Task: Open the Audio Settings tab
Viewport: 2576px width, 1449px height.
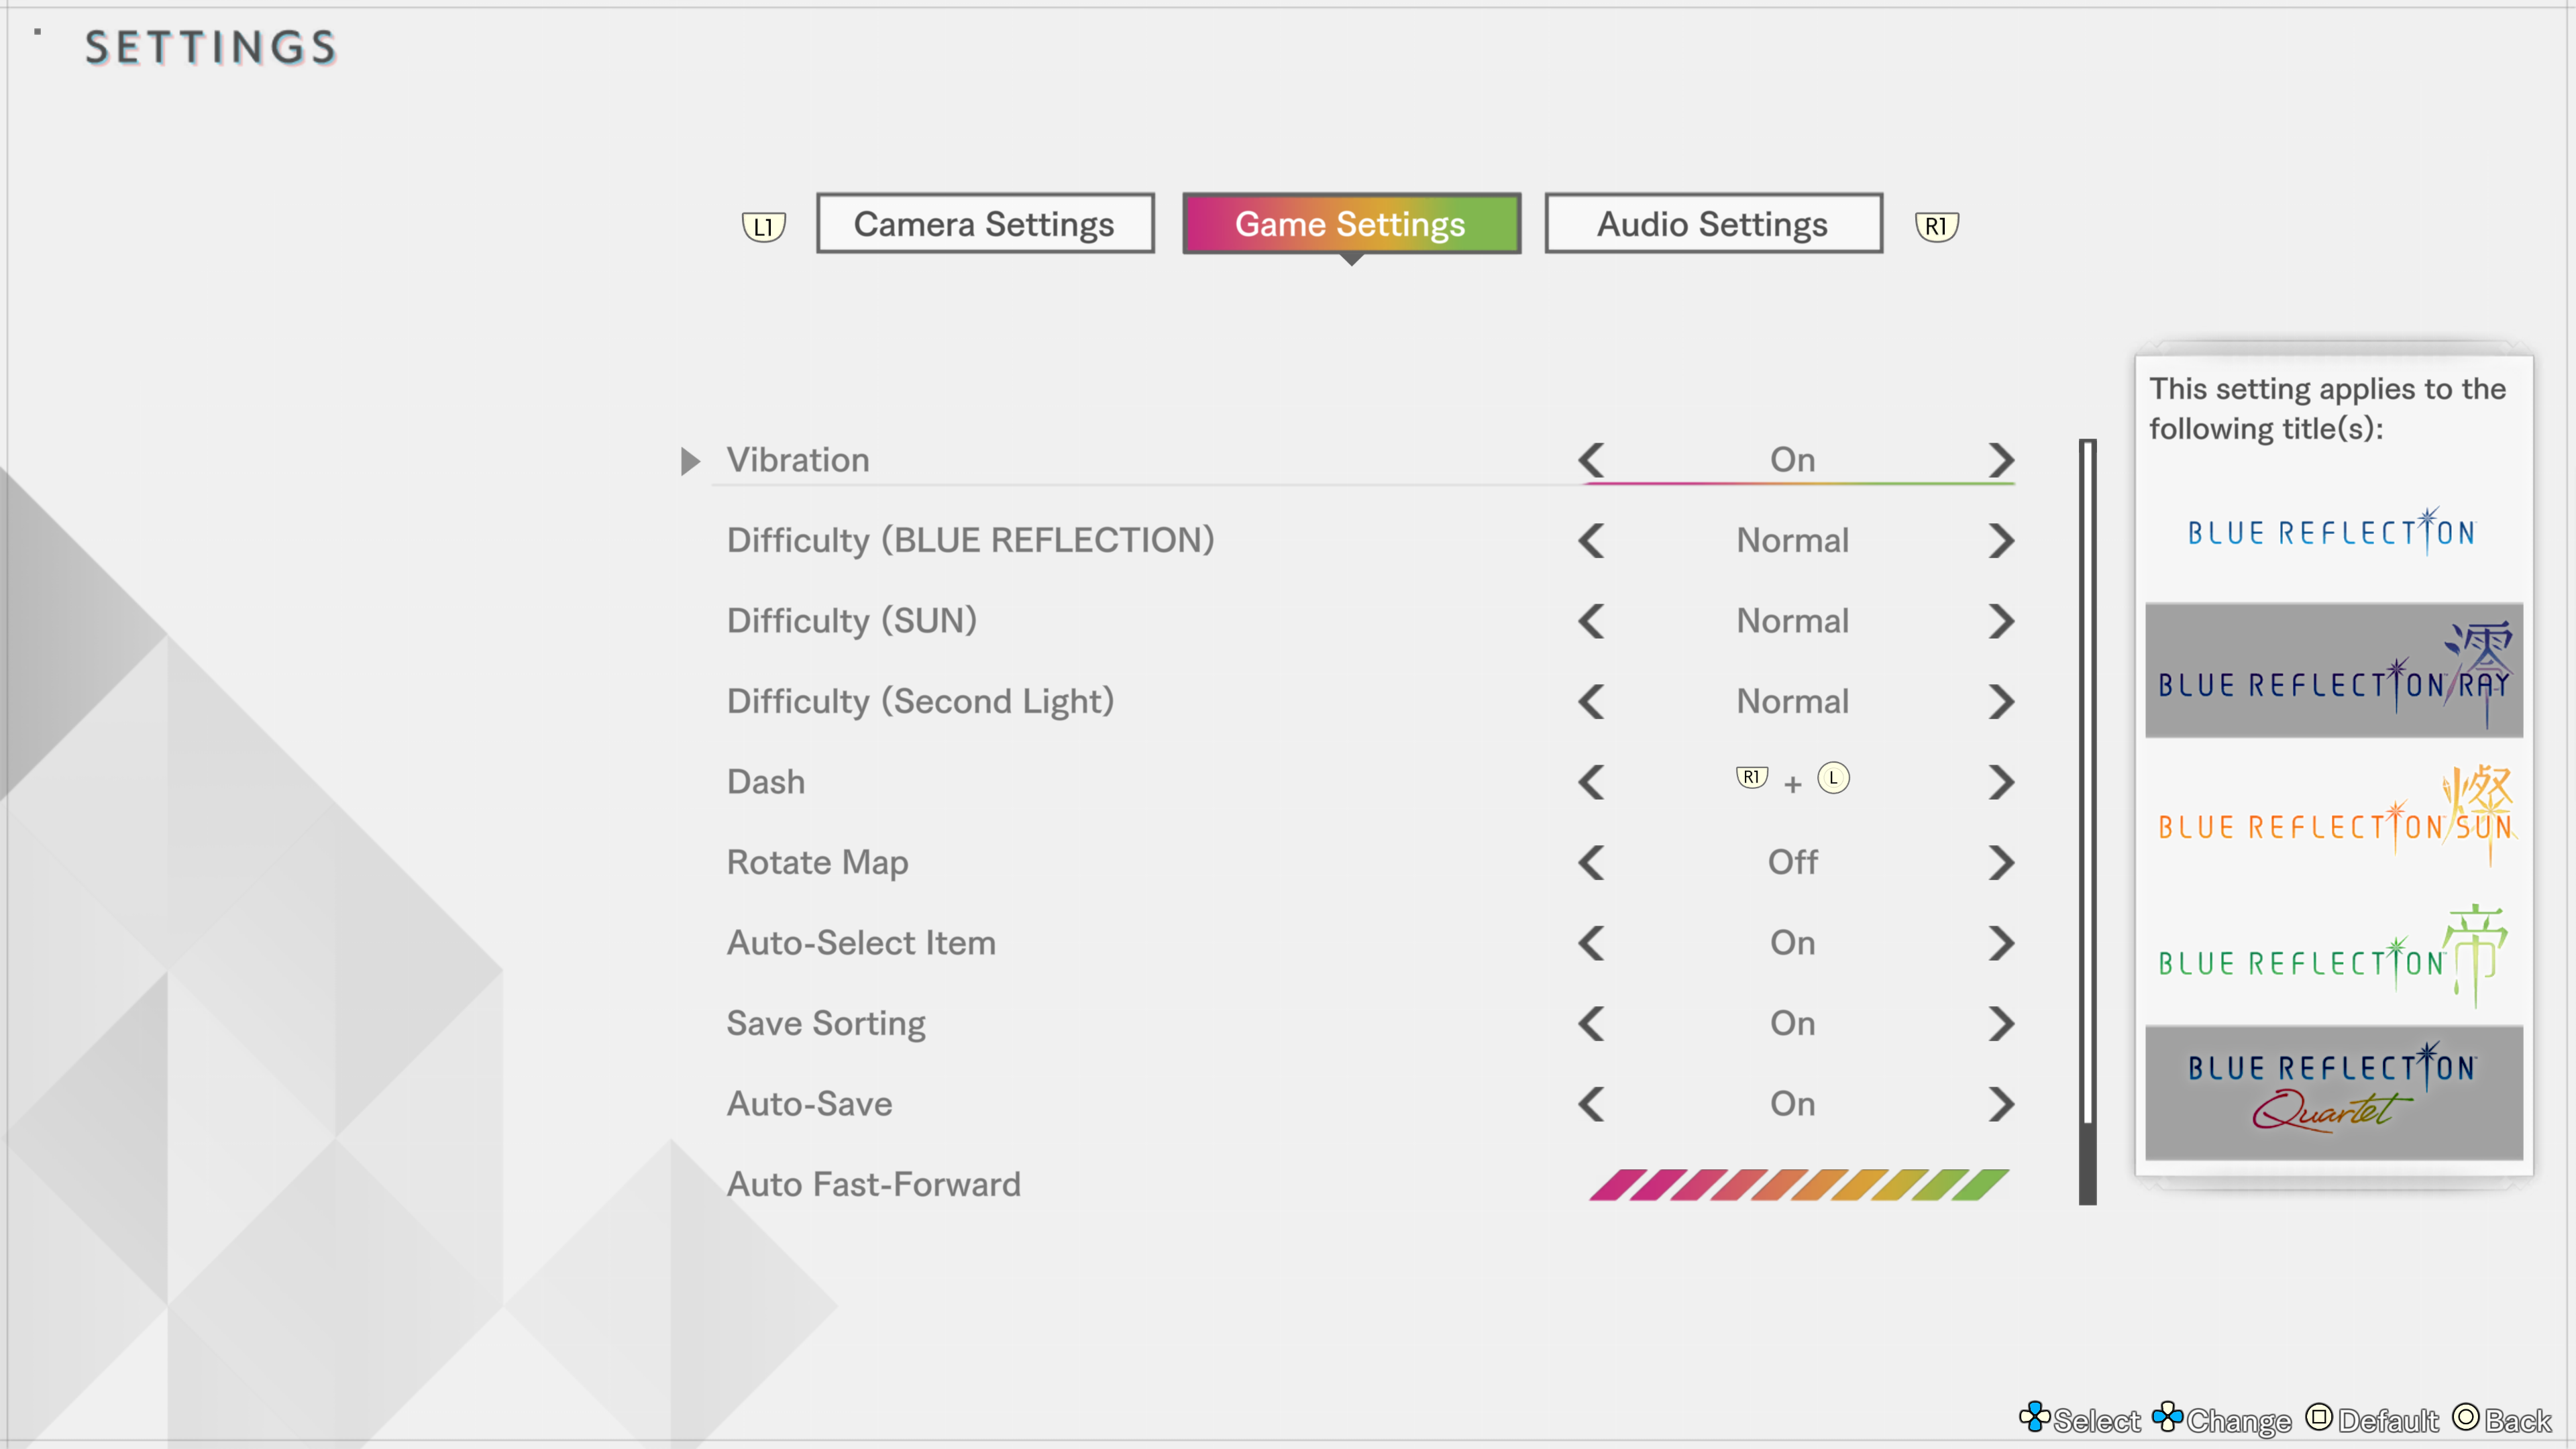Action: [1713, 224]
